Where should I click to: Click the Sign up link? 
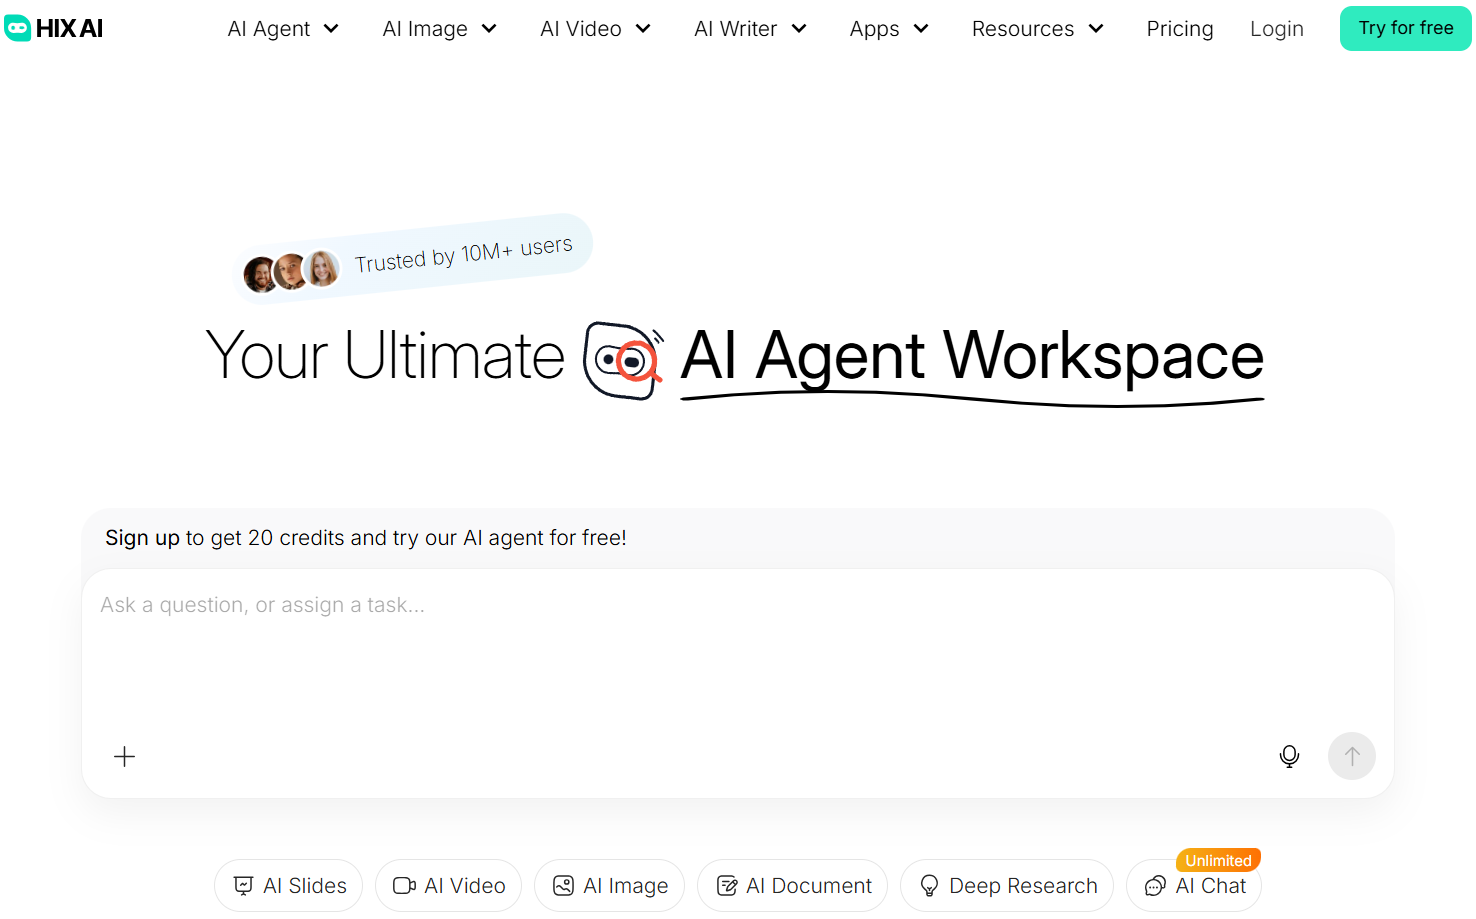point(142,538)
